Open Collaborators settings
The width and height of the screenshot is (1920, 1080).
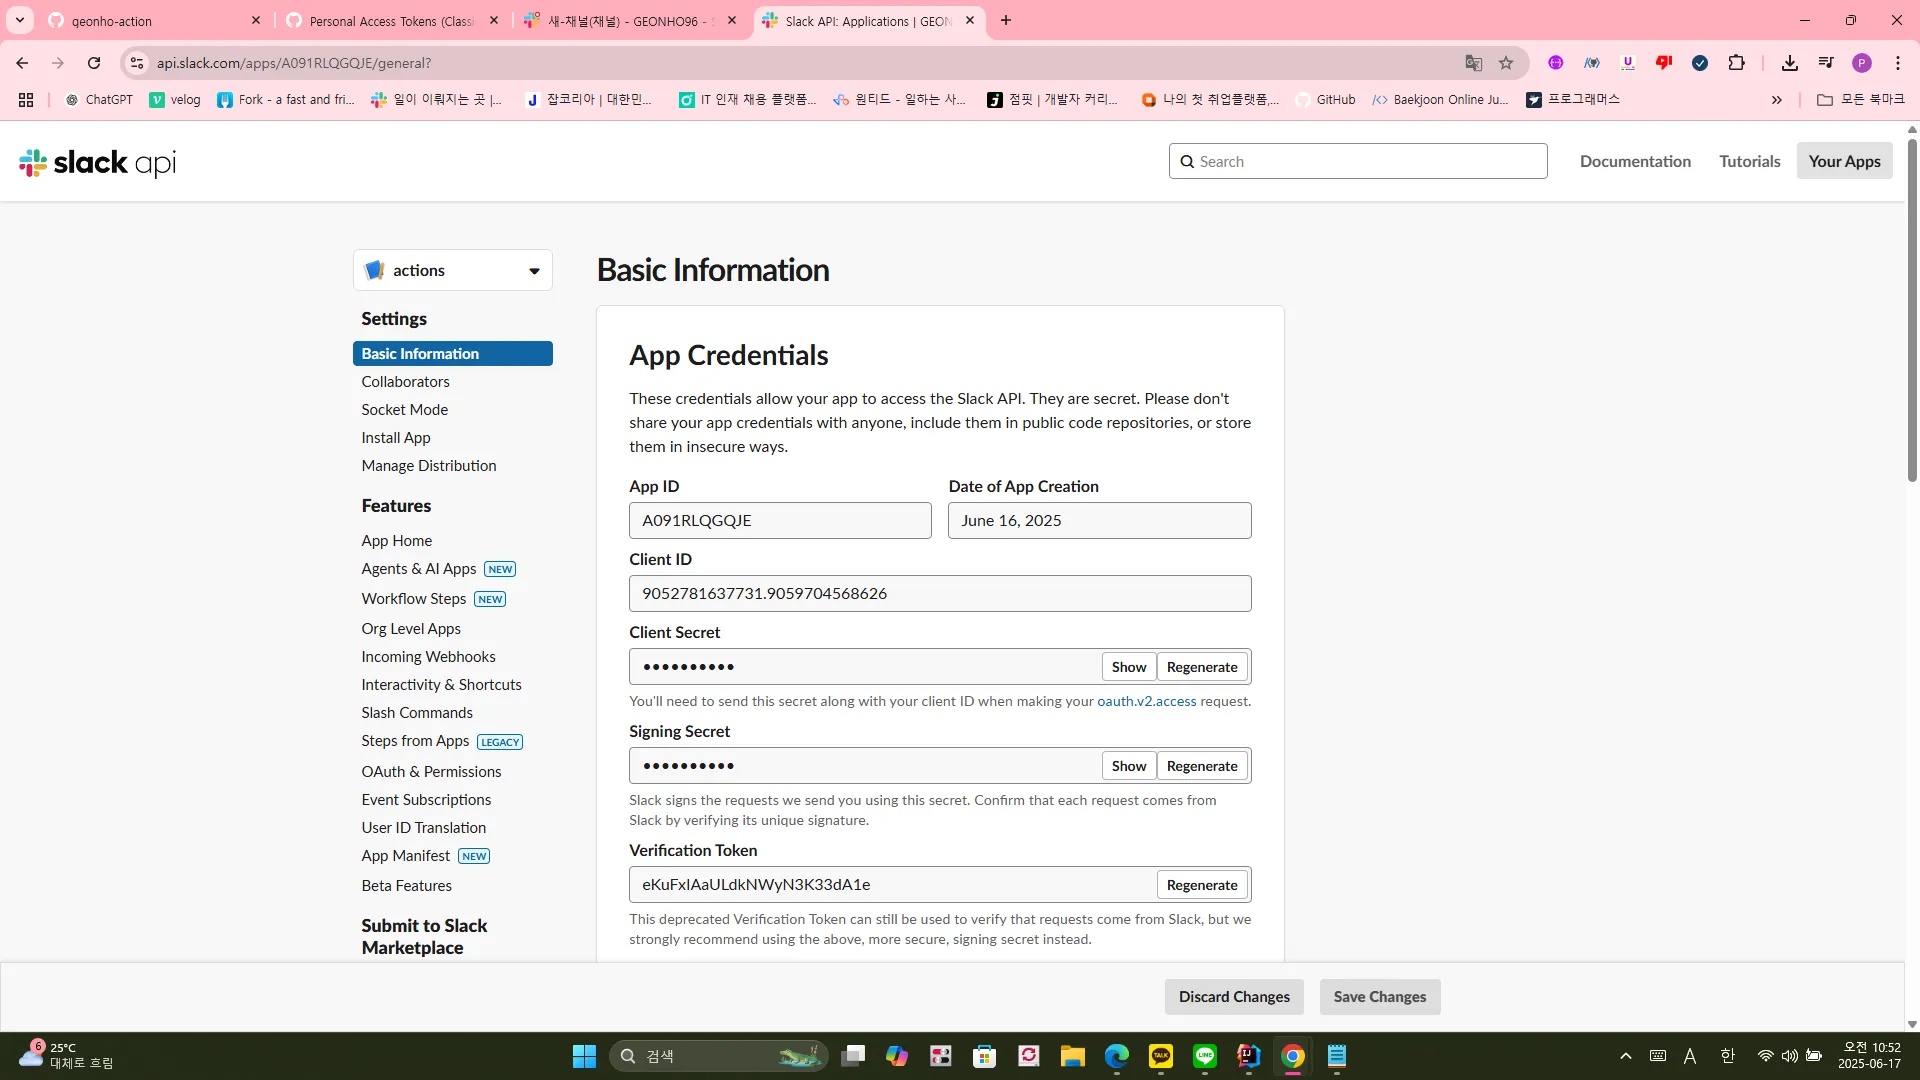pos(405,382)
